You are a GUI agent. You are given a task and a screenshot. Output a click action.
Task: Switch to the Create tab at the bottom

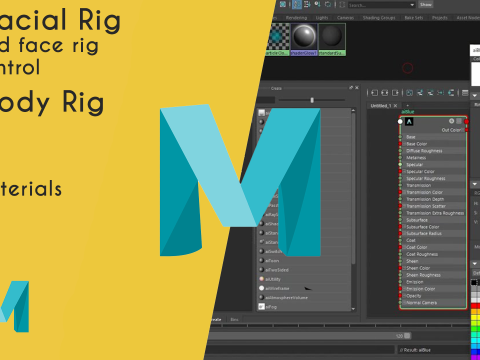coord(216,319)
